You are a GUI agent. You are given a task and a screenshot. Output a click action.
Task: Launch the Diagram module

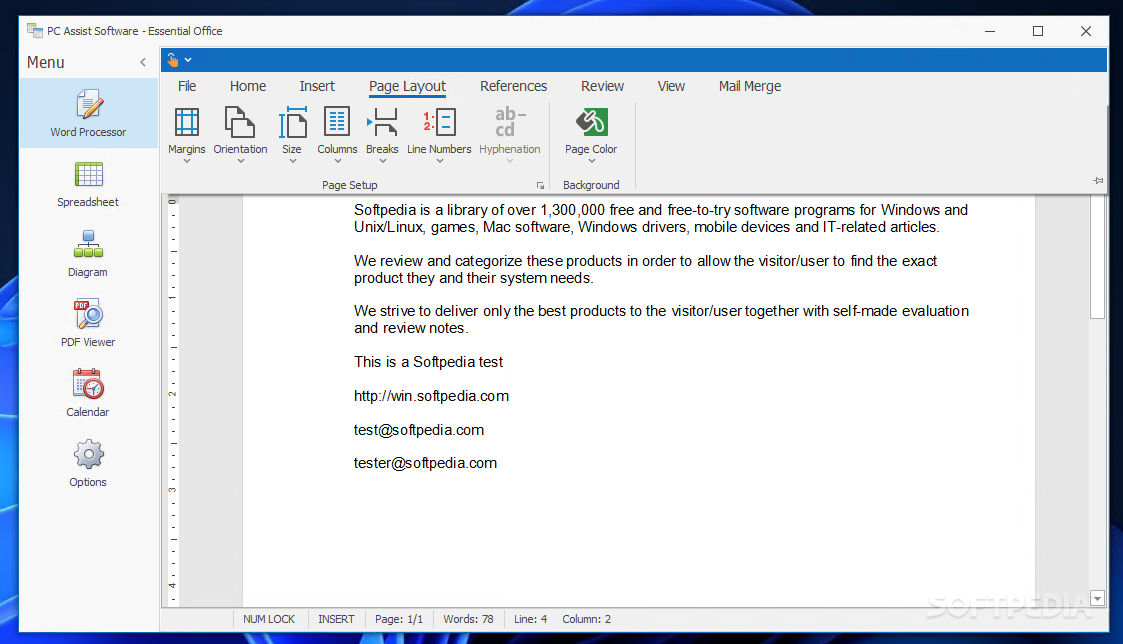88,254
